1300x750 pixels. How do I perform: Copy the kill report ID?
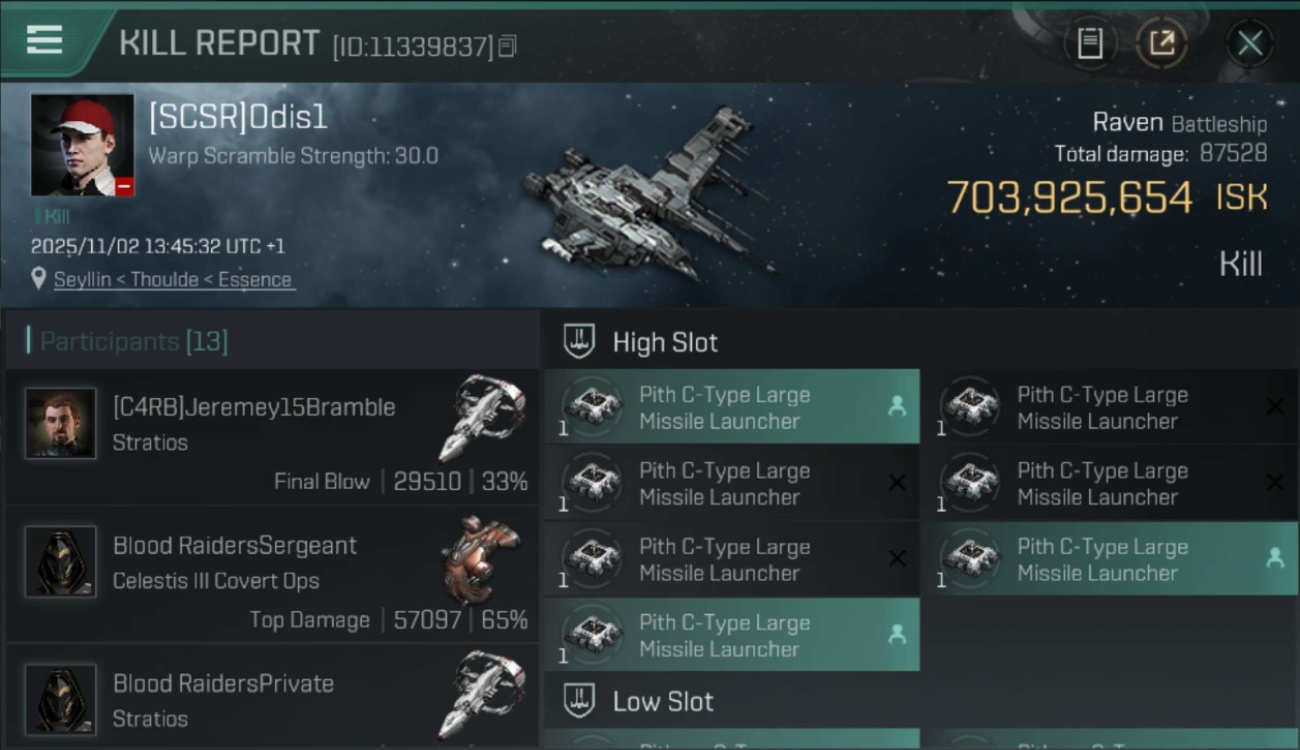tap(508, 46)
